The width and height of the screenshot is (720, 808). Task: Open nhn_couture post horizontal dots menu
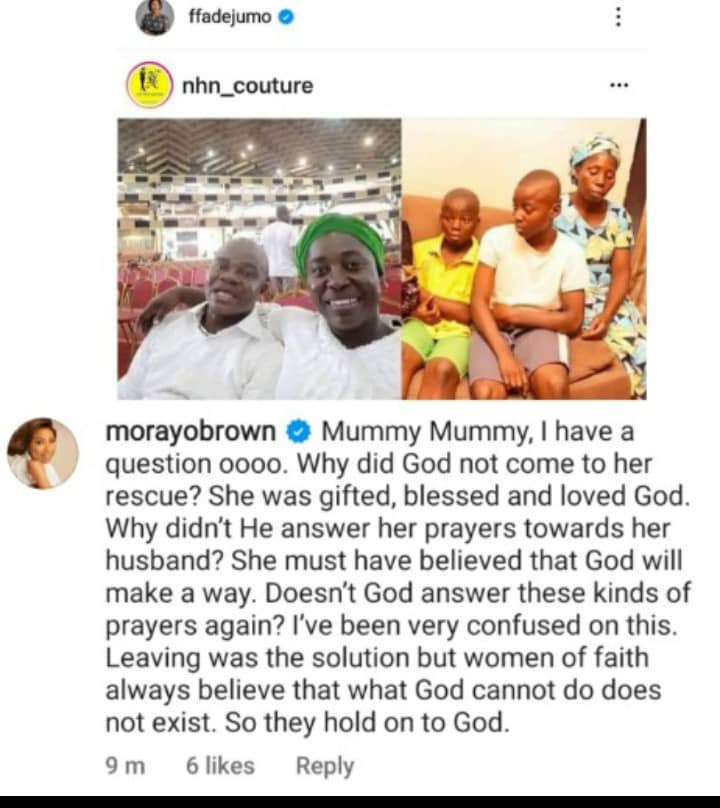pyautogui.click(x=618, y=85)
